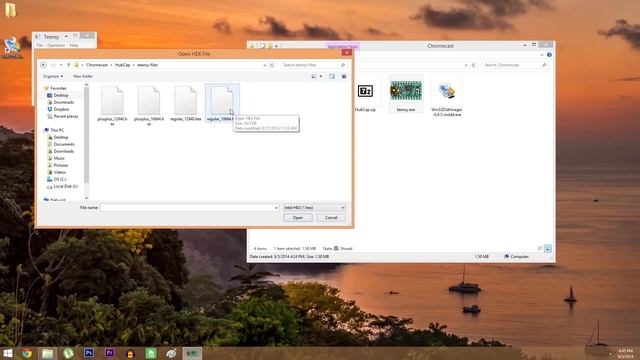
Task: Click teensy-files in the dialog breadcrumb
Action: 147,65
